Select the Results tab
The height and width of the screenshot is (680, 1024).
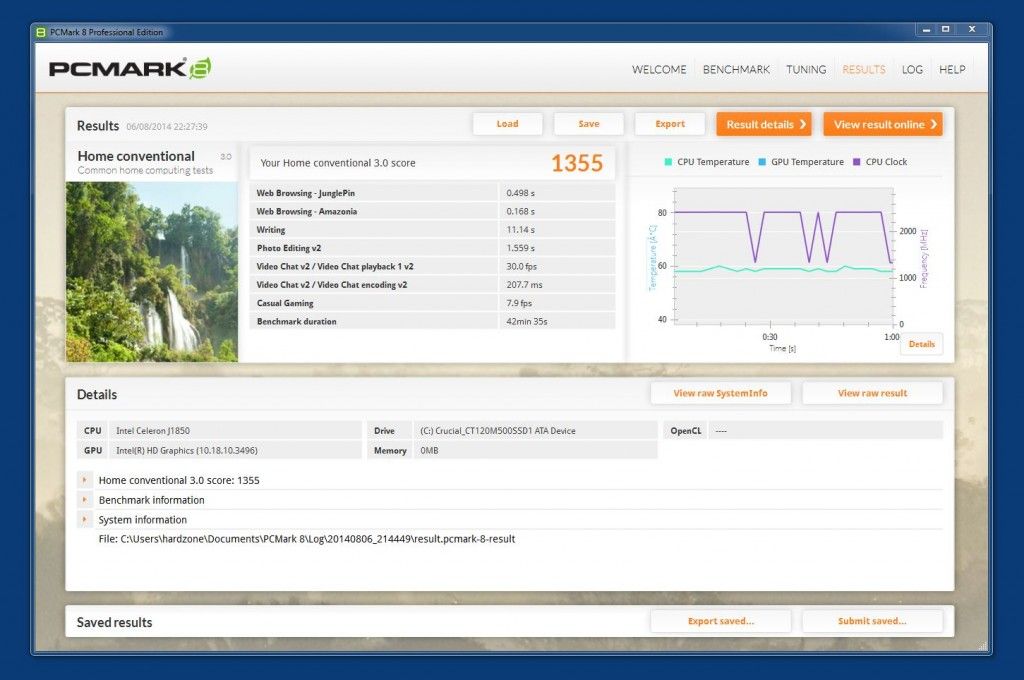pyautogui.click(x=863, y=69)
